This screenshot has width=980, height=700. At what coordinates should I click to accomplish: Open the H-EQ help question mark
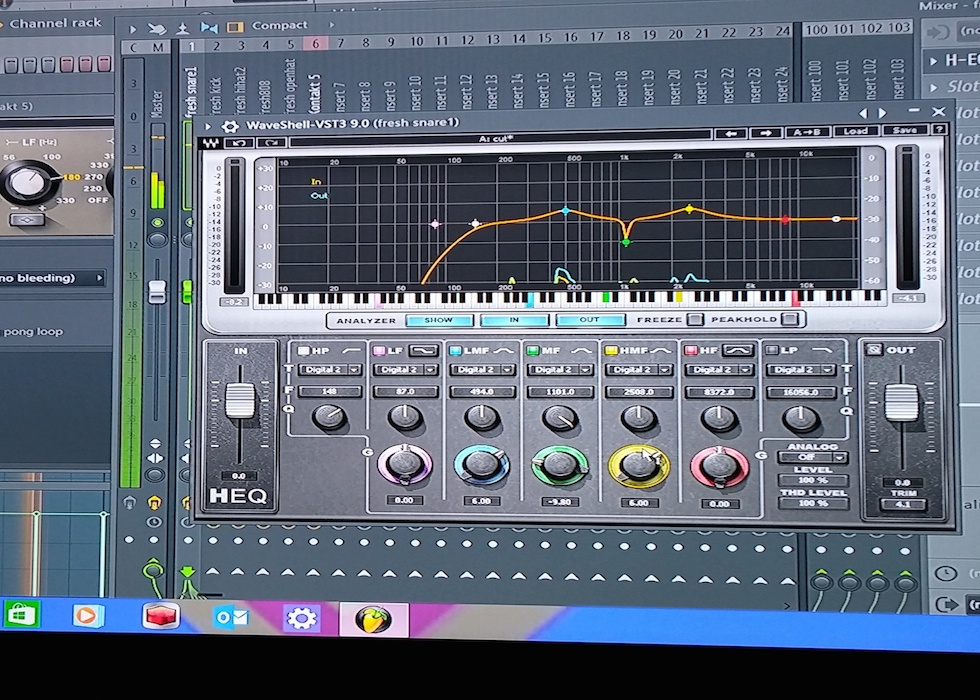pyautogui.click(x=939, y=129)
